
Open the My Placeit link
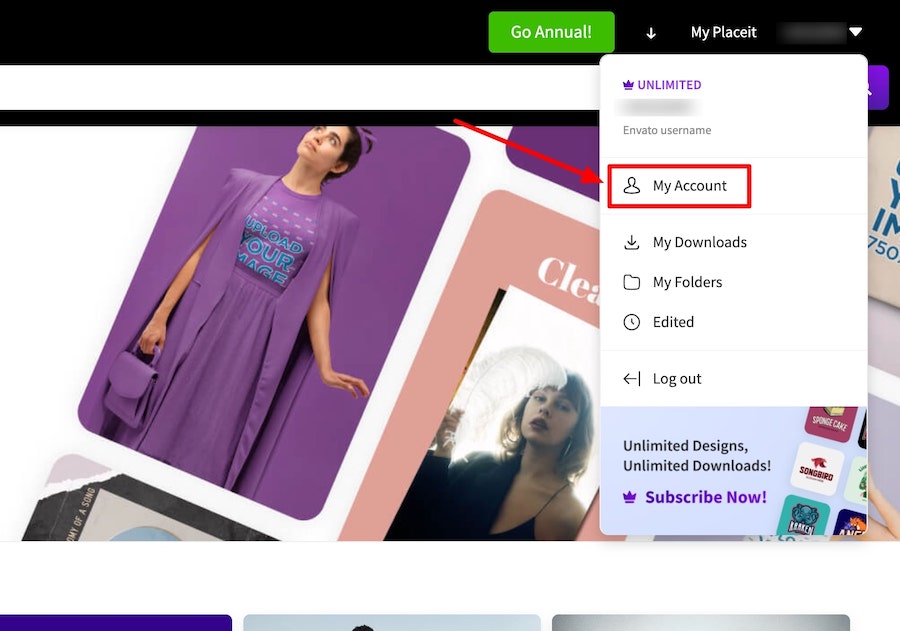pyautogui.click(x=723, y=32)
